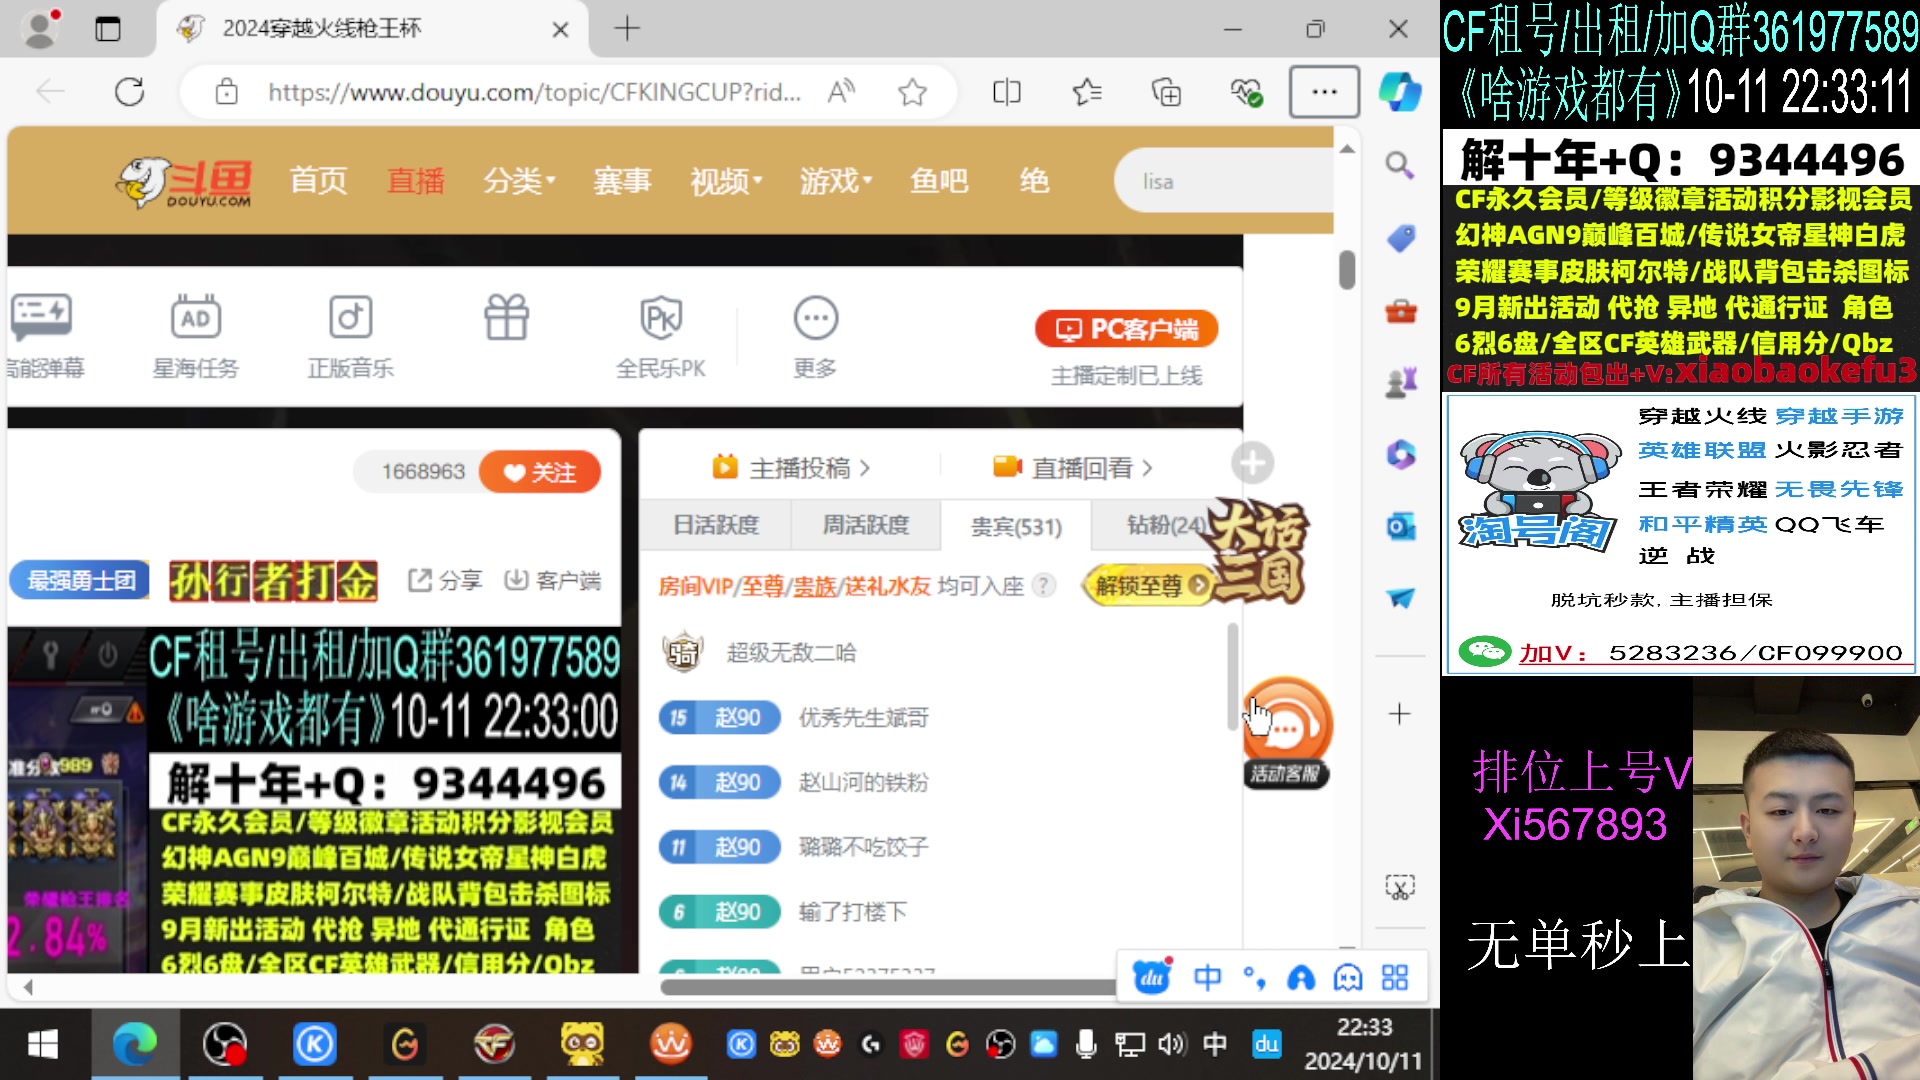
Task: Switch to the 周活跃度 tab
Action: click(866, 525)
